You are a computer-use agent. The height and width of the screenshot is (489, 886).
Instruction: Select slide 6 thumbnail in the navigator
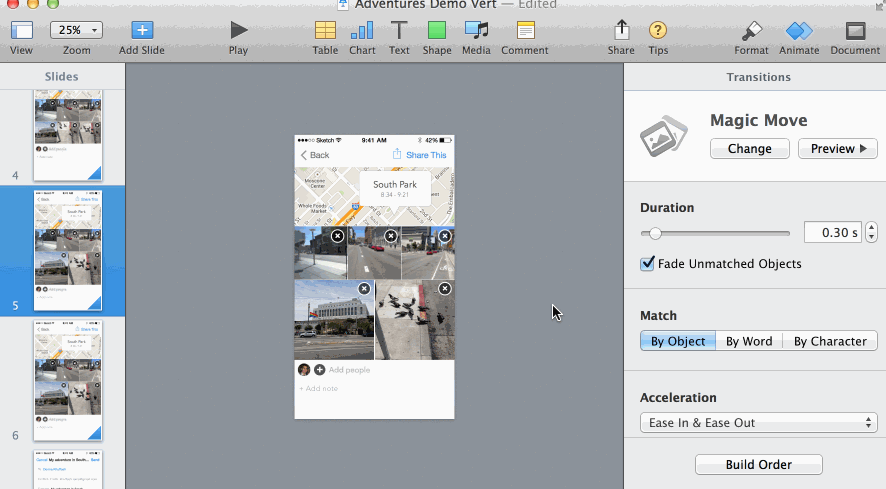(x=68, y=381)
